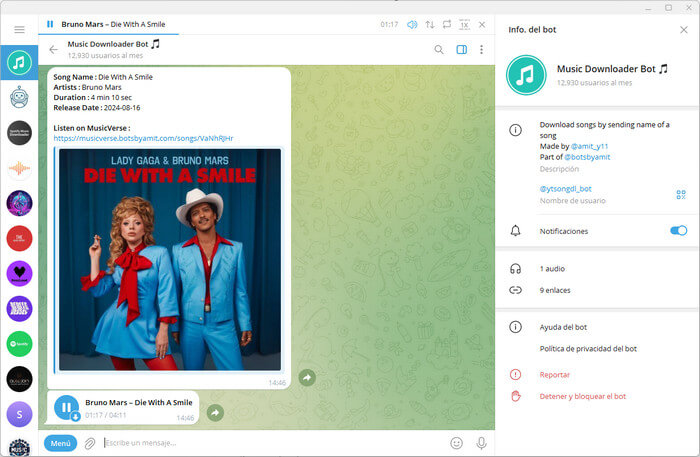Screen dimensions: 700x457
Task: Minimize the Telegram window
Action: pos(648,8)
